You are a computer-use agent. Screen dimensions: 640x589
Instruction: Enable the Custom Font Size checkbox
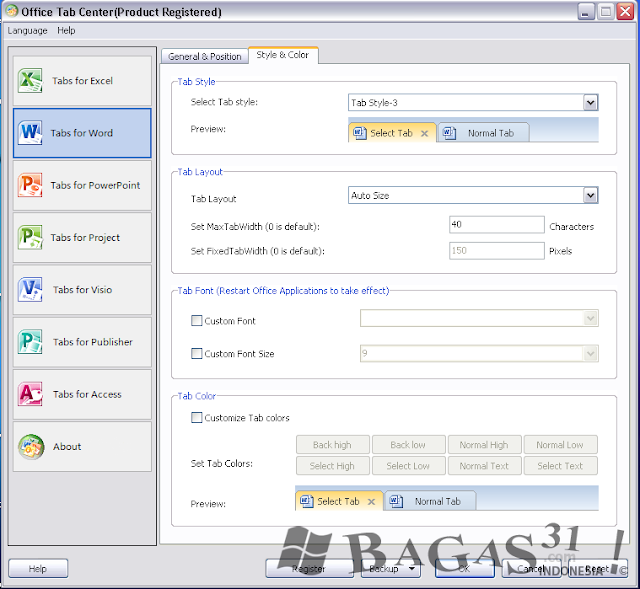(x=196, y=353)
